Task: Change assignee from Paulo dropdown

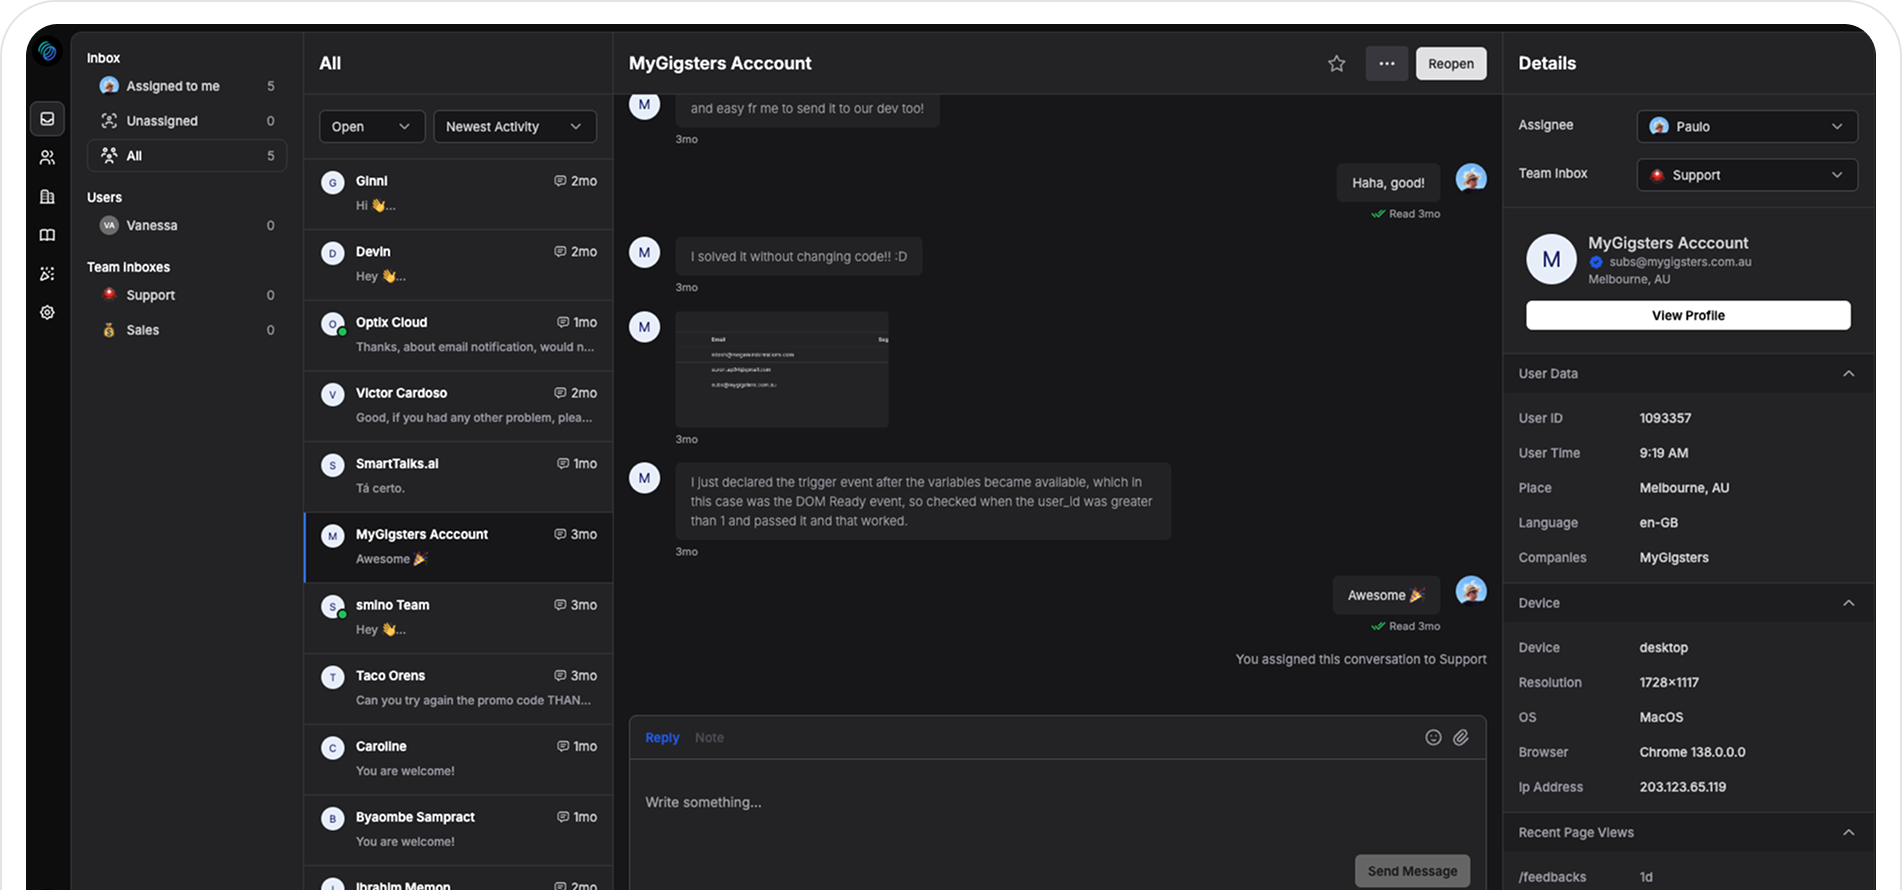Action: click(1746, 127)
